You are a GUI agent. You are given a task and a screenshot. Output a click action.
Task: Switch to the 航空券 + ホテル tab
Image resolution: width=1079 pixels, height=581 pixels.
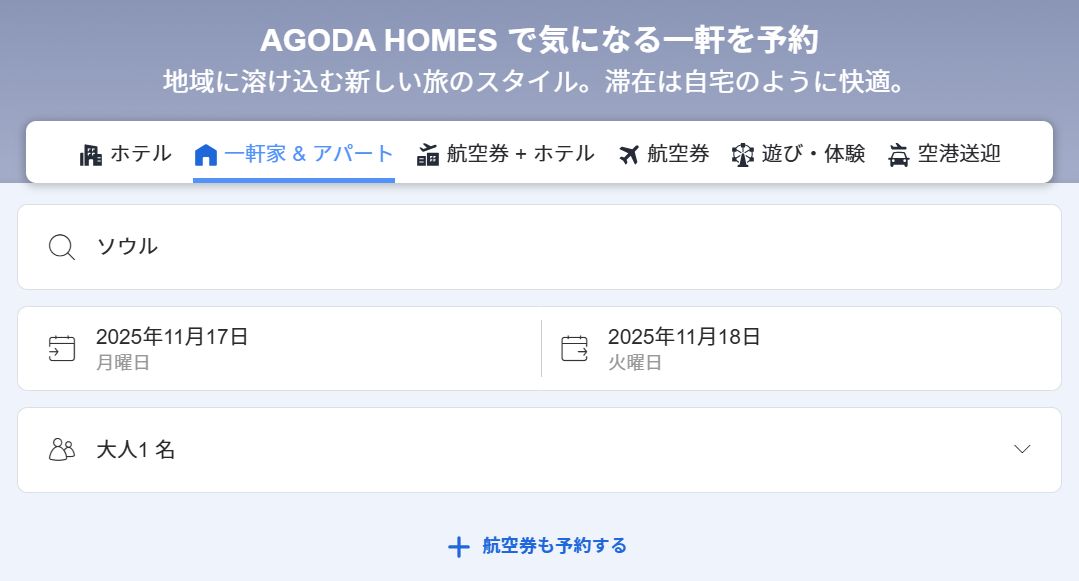coord(520,154)
